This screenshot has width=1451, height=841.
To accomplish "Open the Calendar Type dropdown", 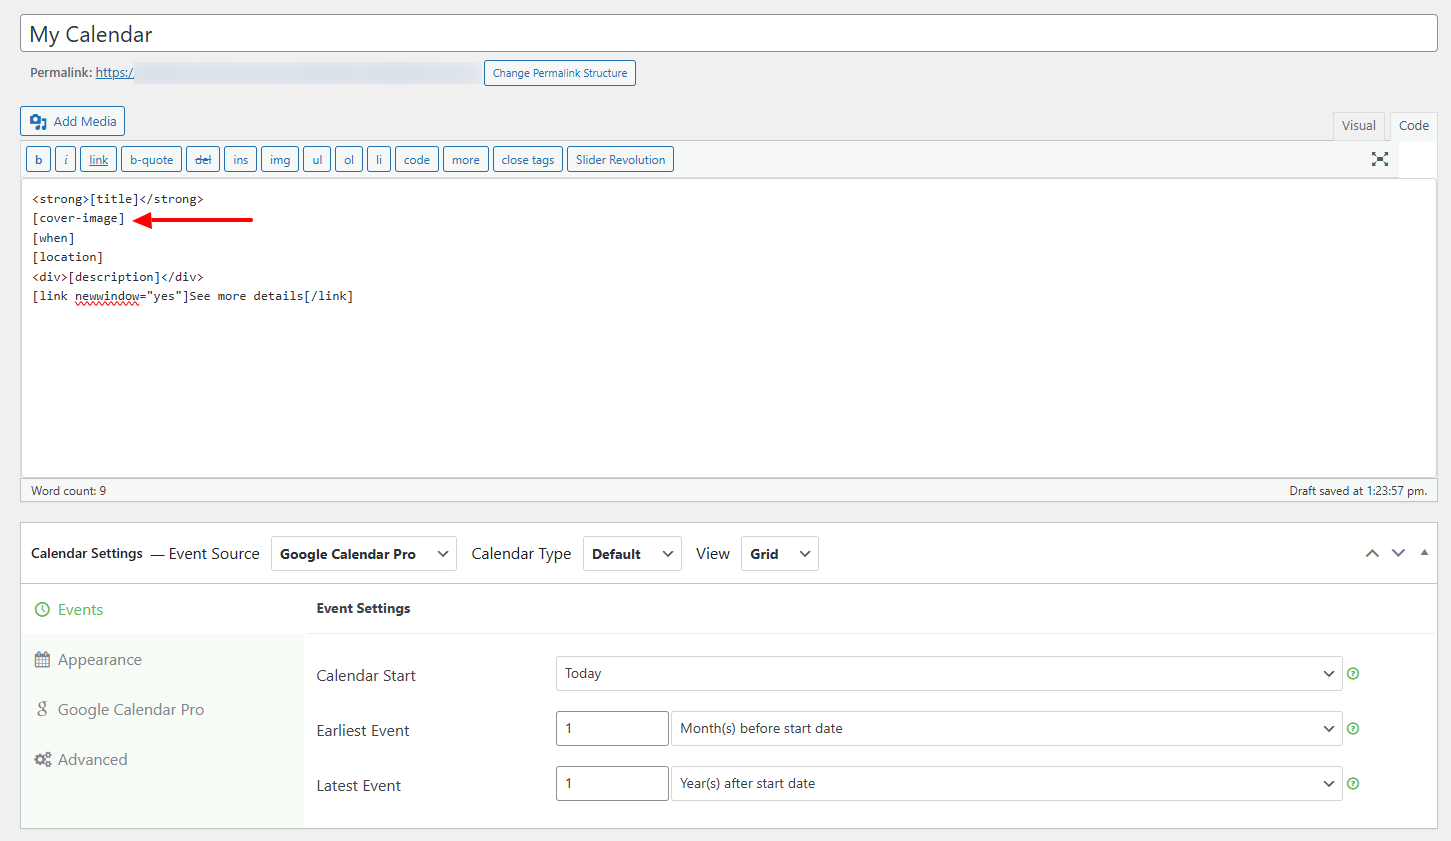I will click(x=631, y=554).
